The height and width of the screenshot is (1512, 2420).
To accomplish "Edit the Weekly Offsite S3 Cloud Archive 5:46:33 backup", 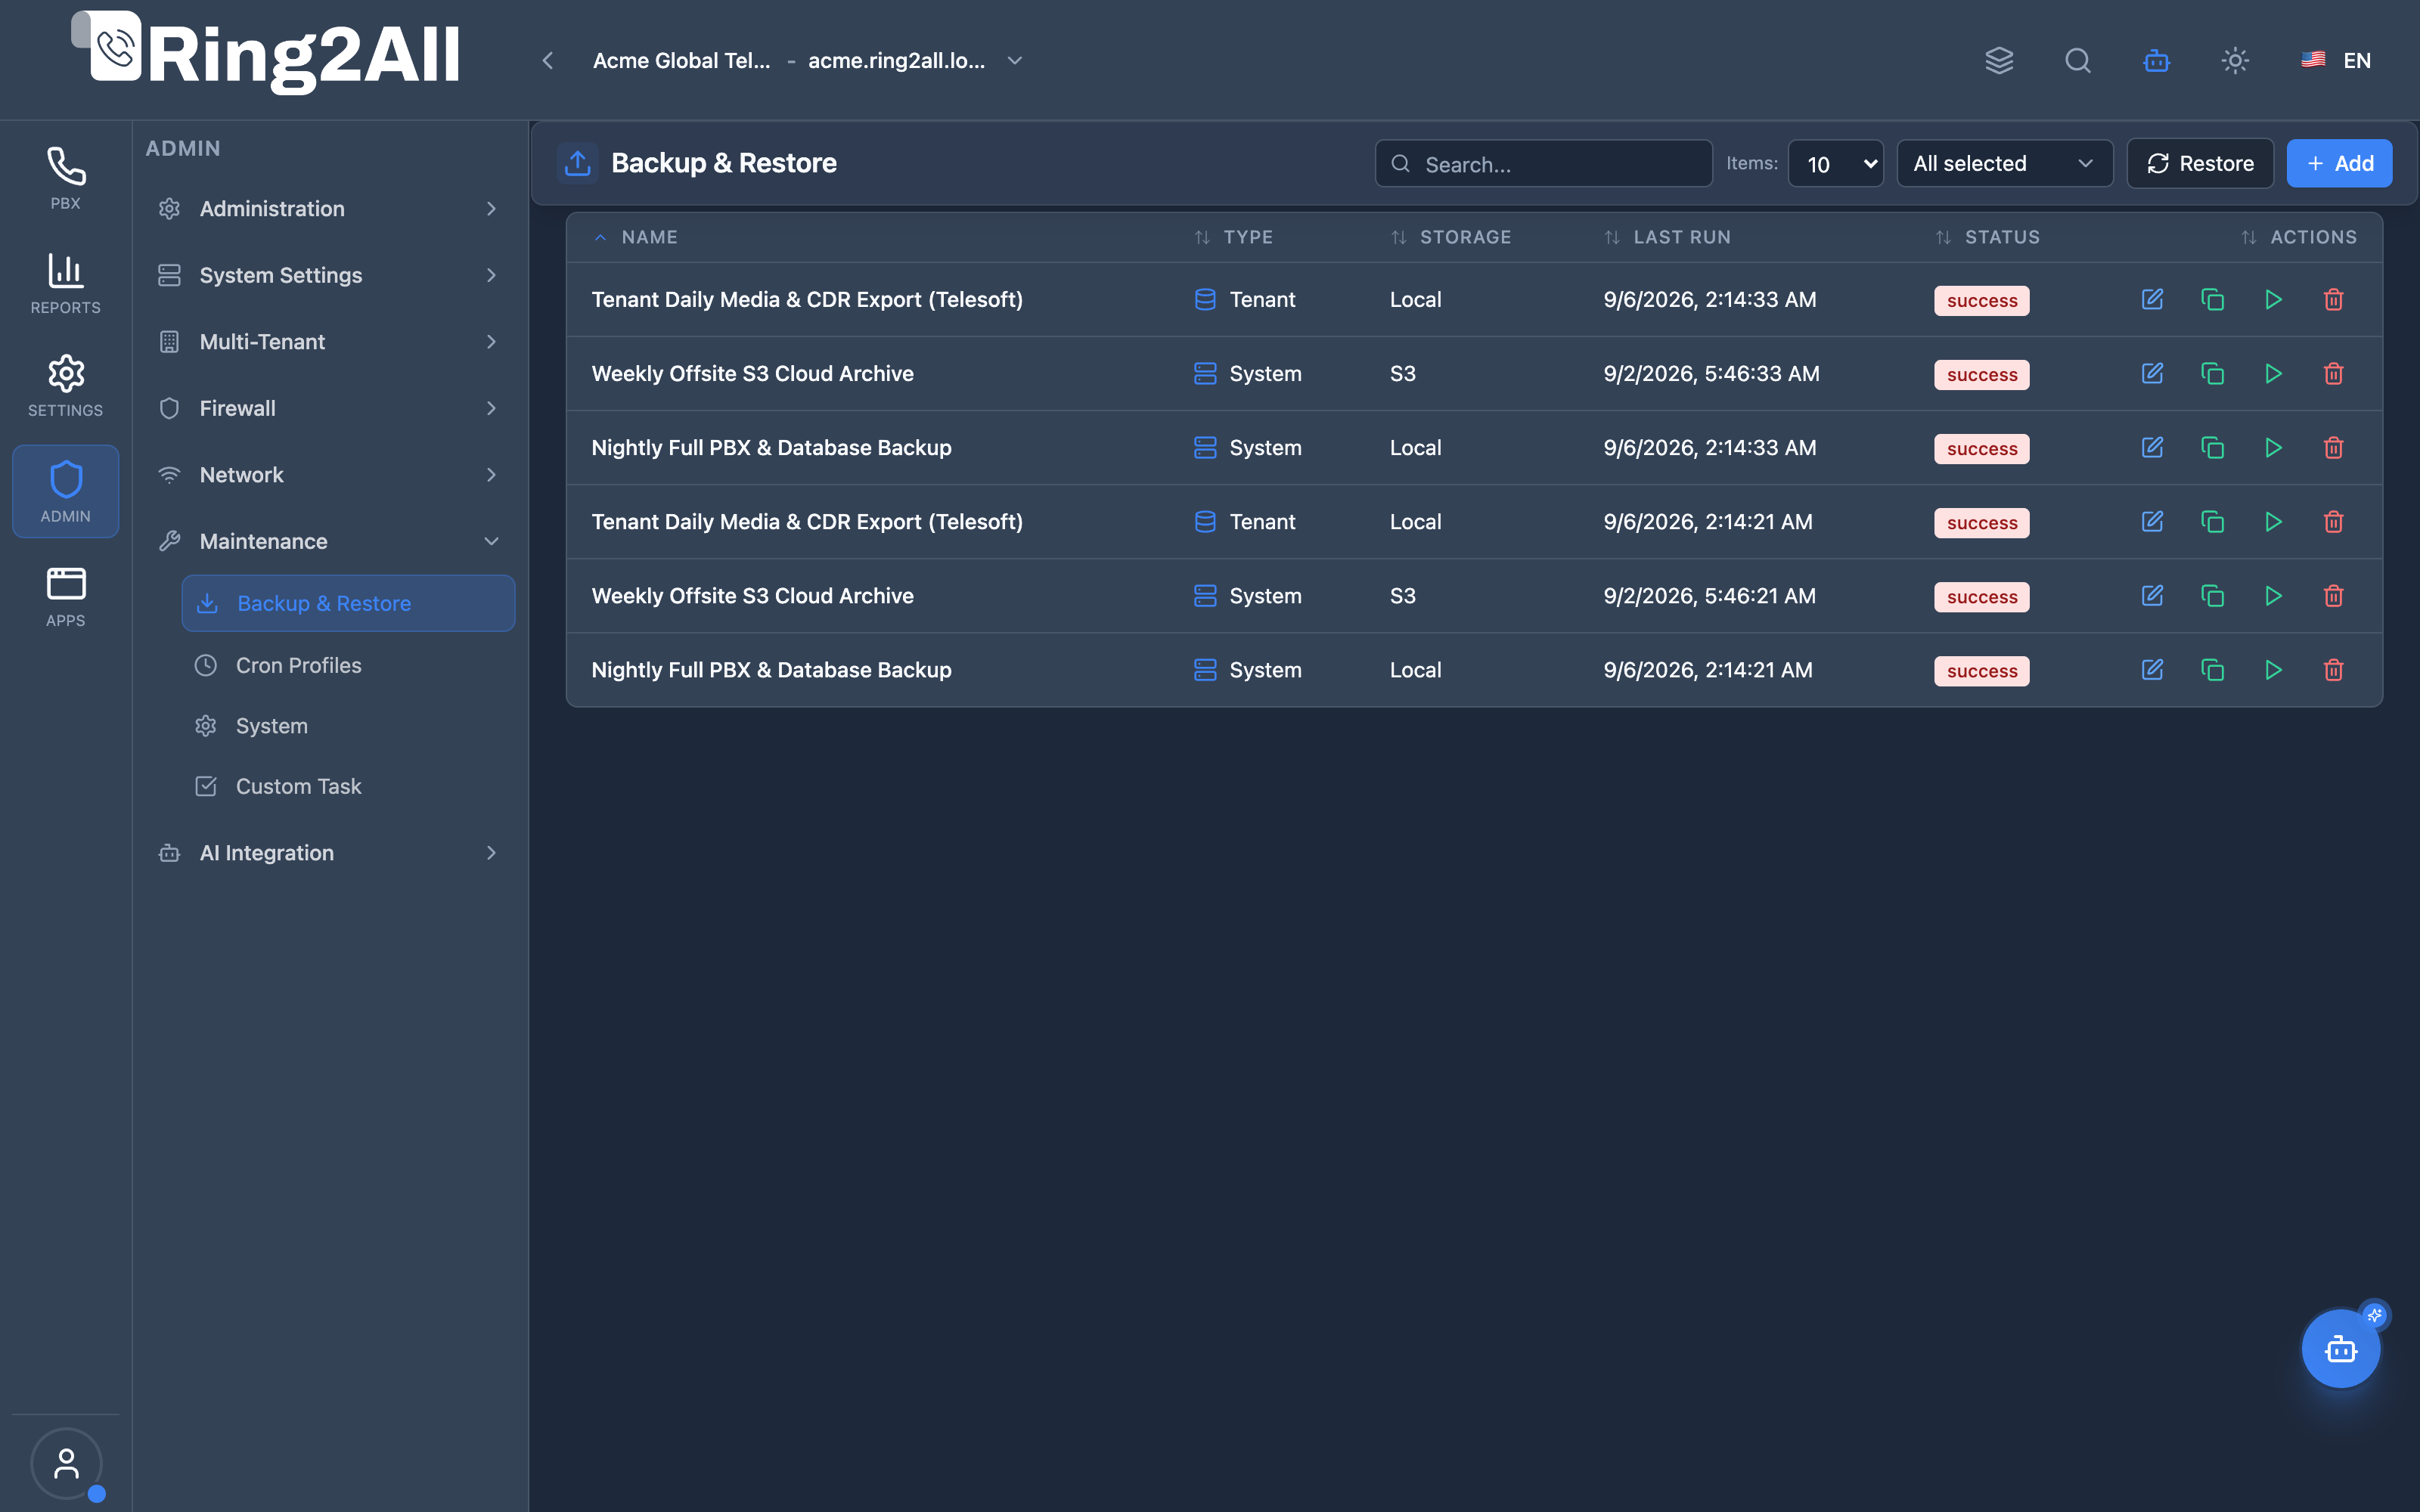I will (2152, 374).
